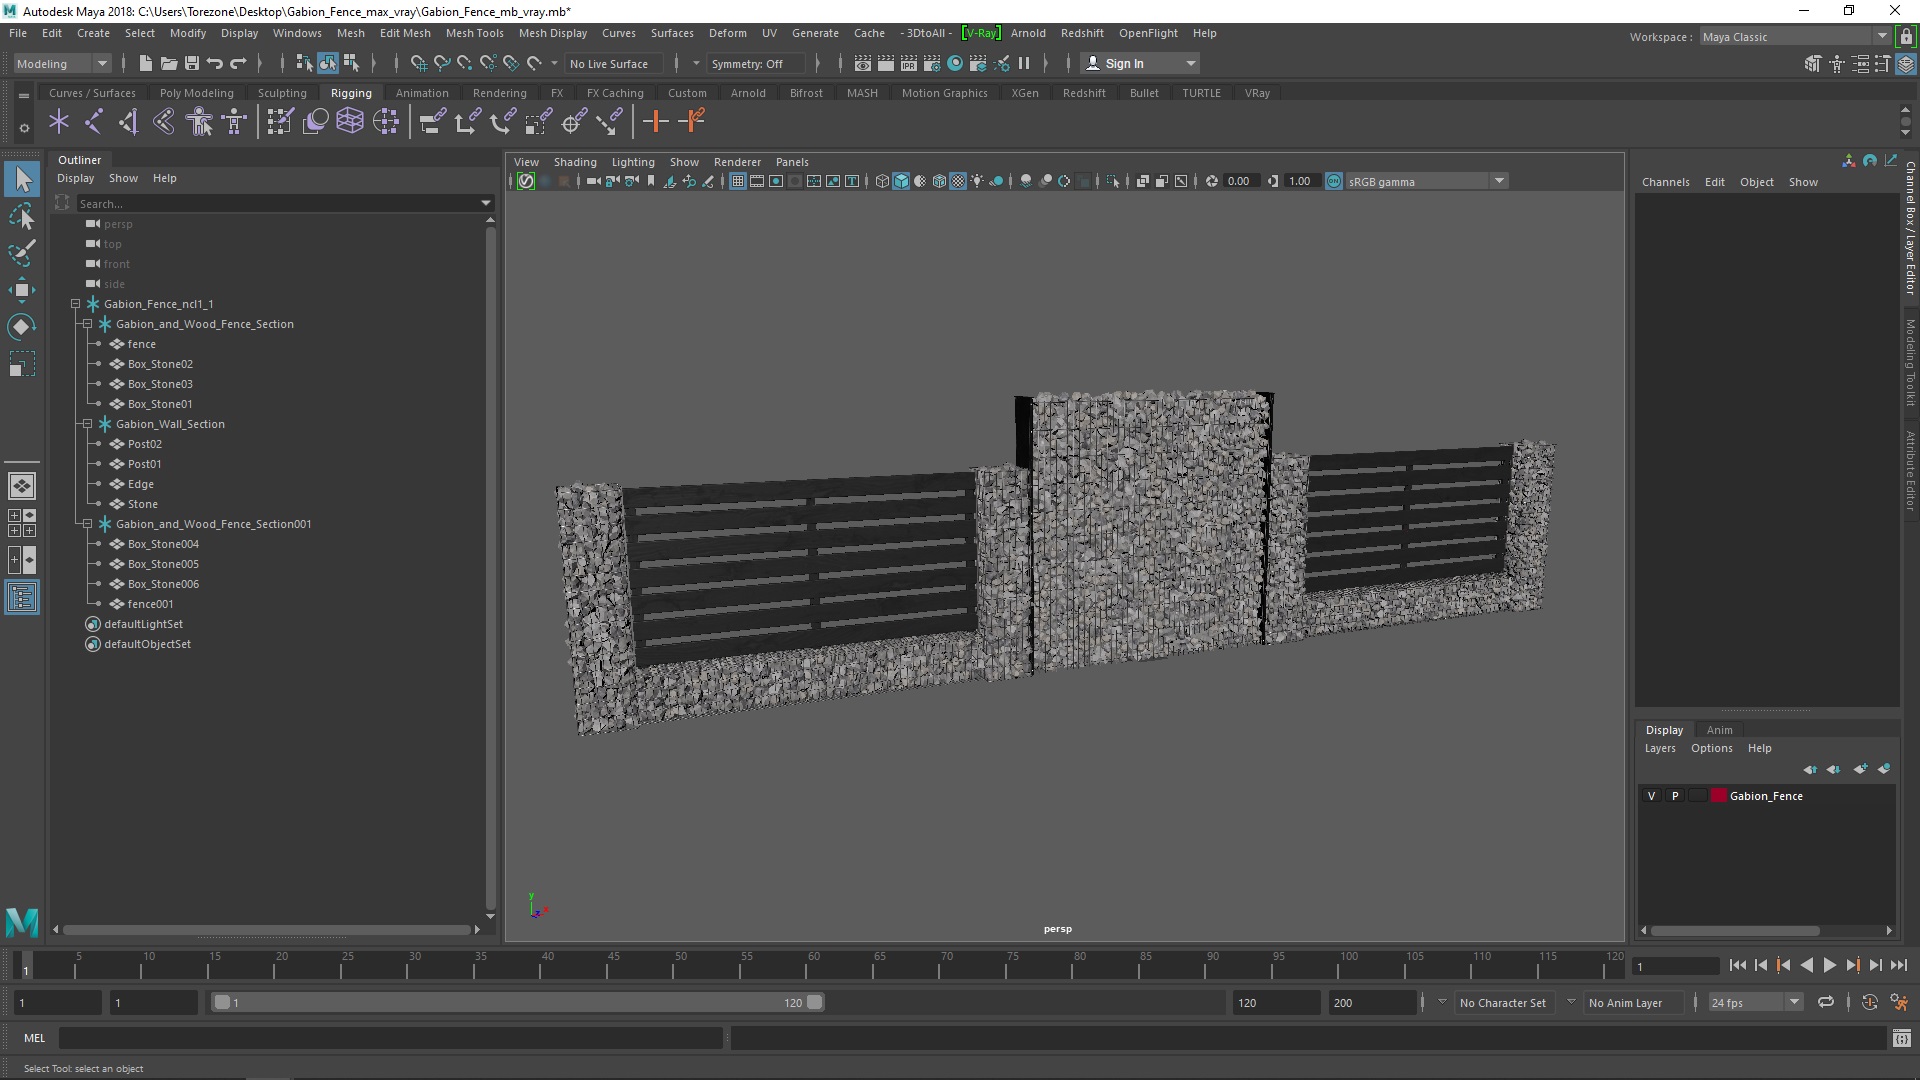Click the play forward button

click(x=1829, y=965)
